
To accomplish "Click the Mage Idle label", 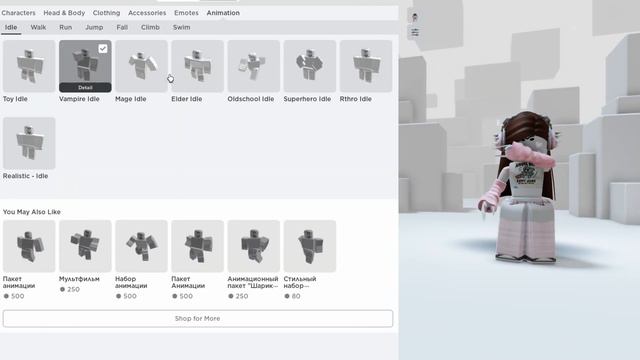I will [x=131, y=99].
